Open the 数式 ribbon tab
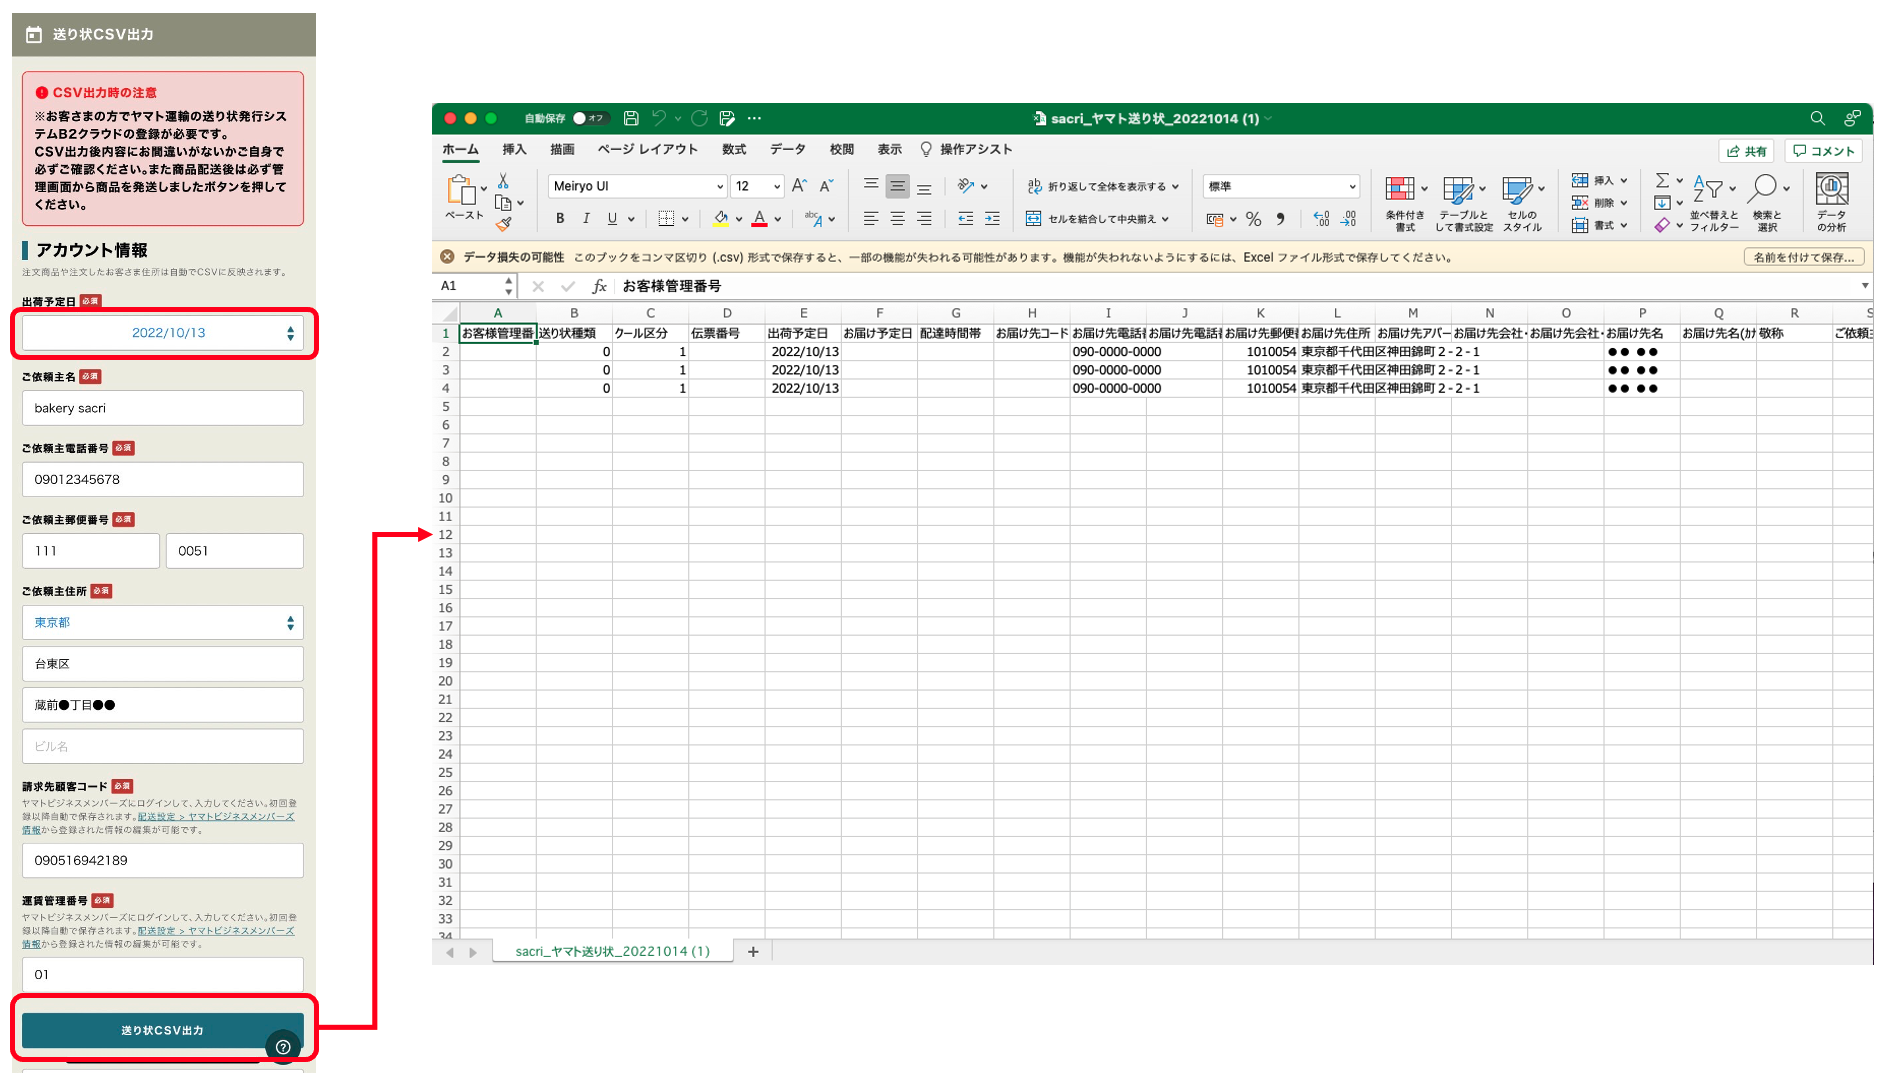 [734, 149]
